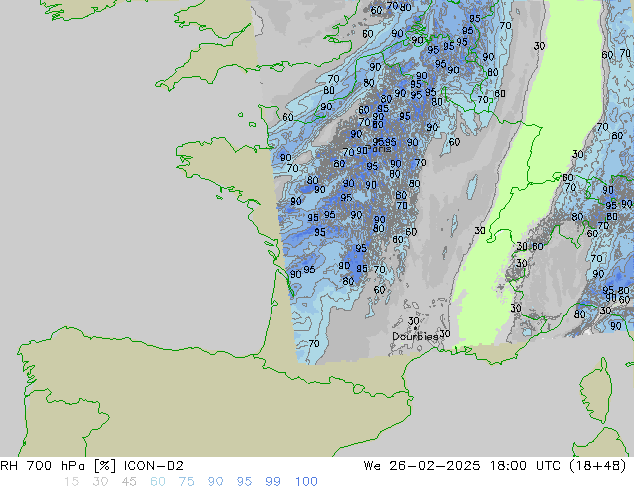This screenshot has height=490, width=634.
Task: Click the dark blue legend value 100
Action: coord(306,482)
